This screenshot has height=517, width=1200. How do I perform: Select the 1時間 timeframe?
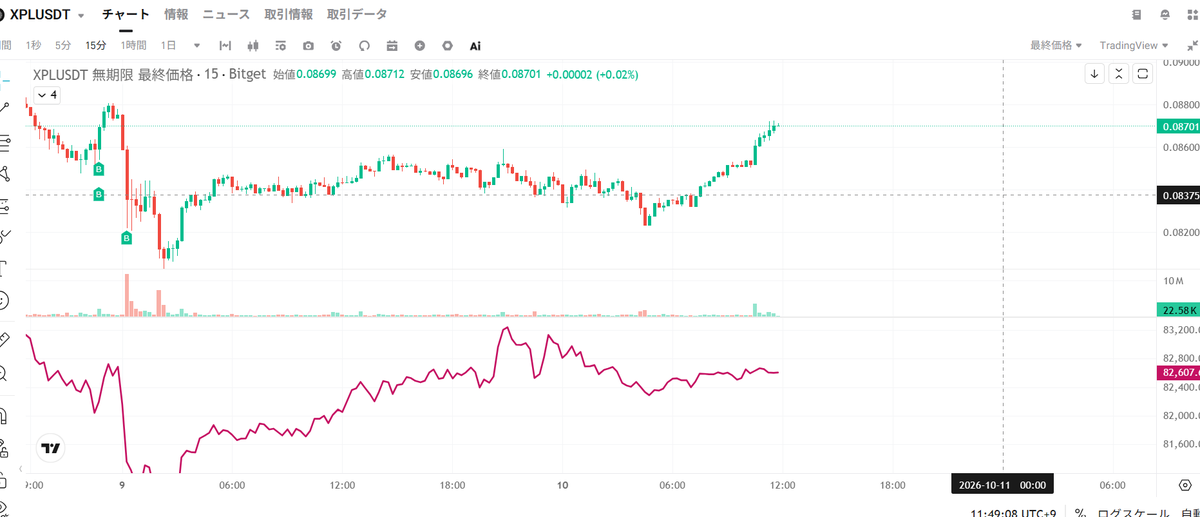133,46
